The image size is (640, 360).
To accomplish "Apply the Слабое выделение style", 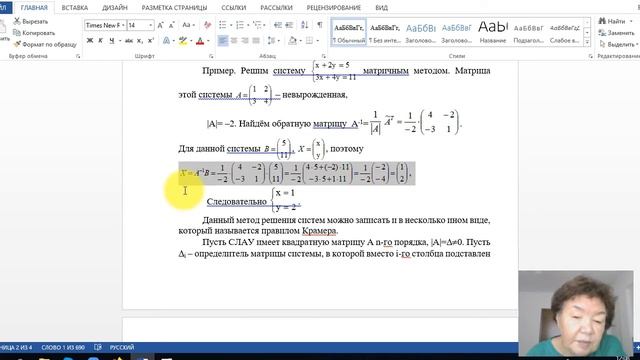I will tap(564, 32).
